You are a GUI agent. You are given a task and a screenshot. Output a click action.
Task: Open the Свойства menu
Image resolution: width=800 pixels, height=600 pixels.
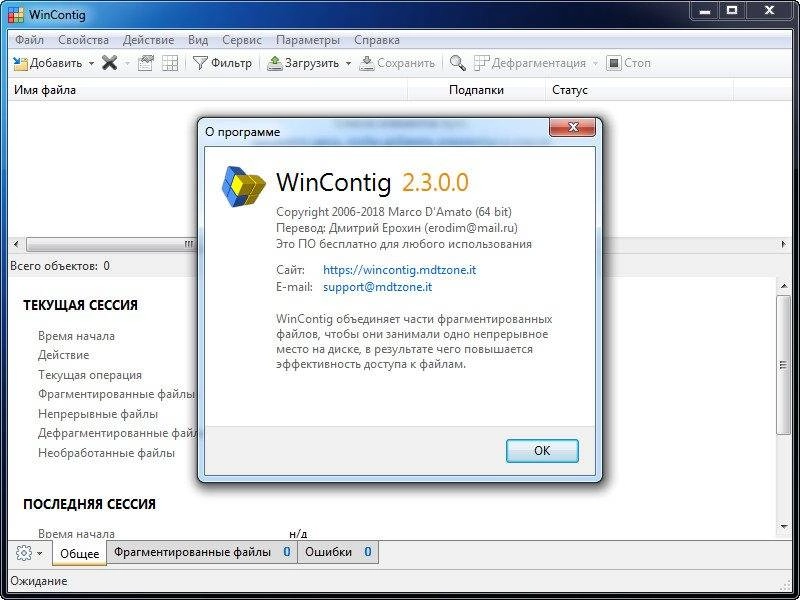83,40
